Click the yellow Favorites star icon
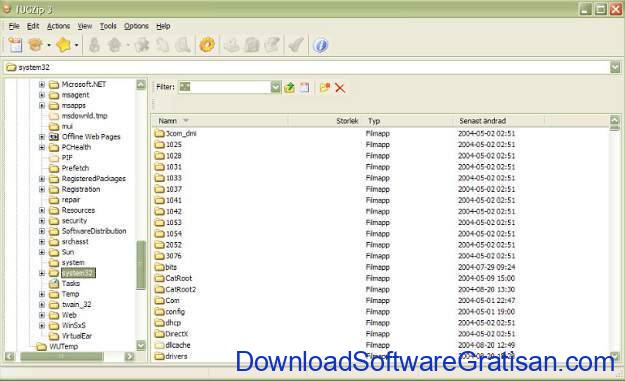This screenshot has height=381, width=625. tap(63, 45)
